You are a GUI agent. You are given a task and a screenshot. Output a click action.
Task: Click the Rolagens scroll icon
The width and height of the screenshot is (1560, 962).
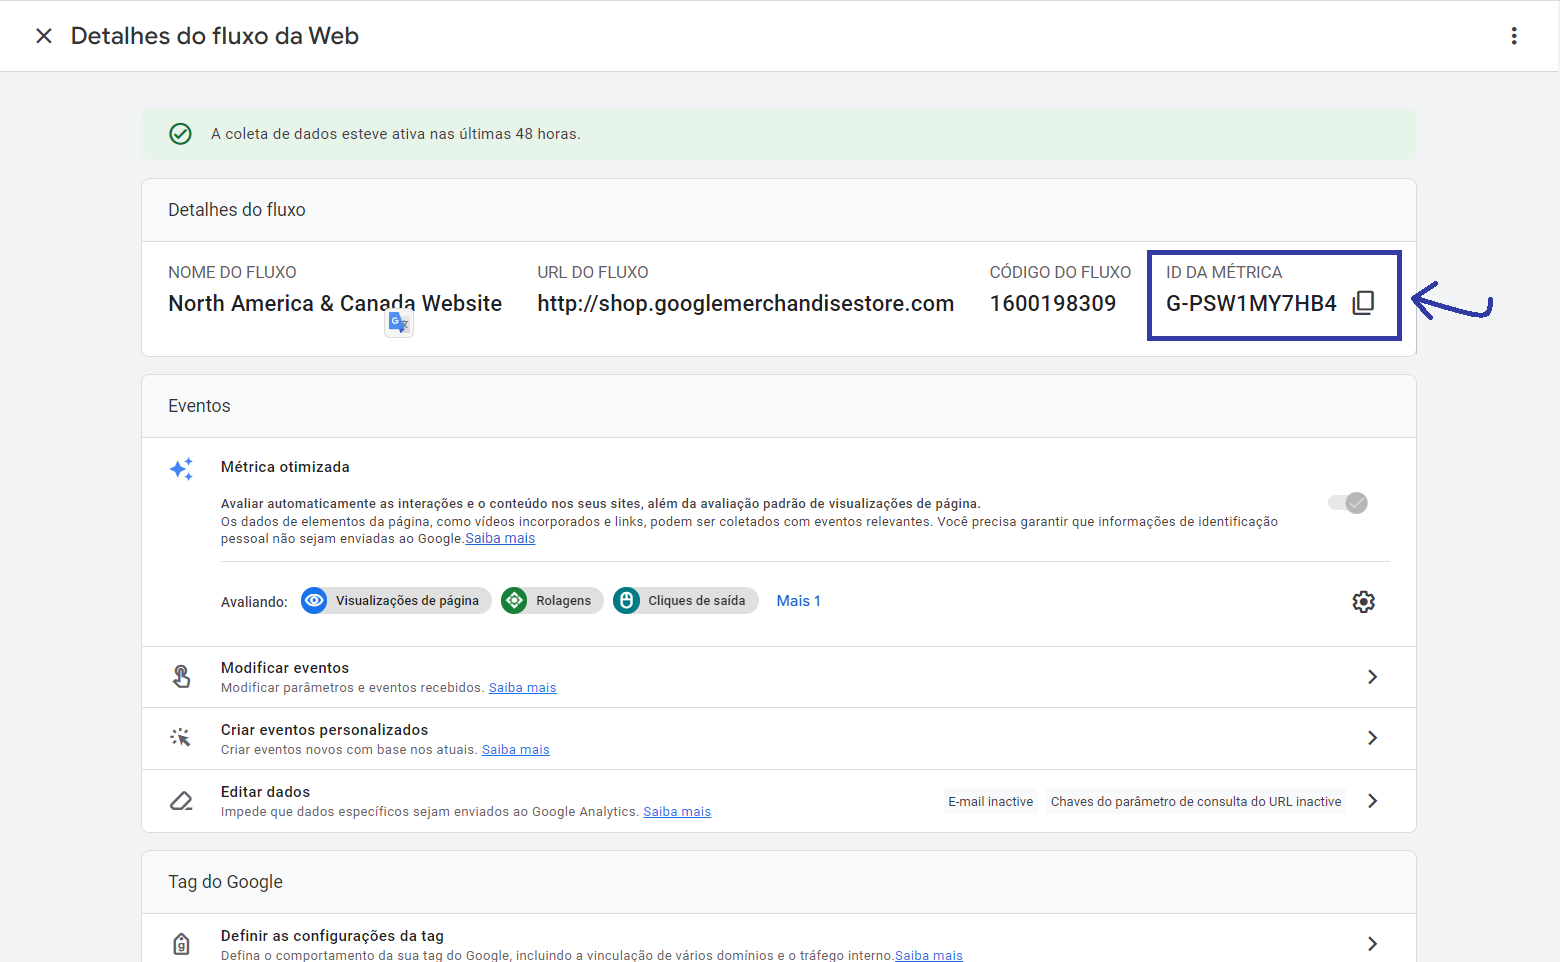click(514, 601)
